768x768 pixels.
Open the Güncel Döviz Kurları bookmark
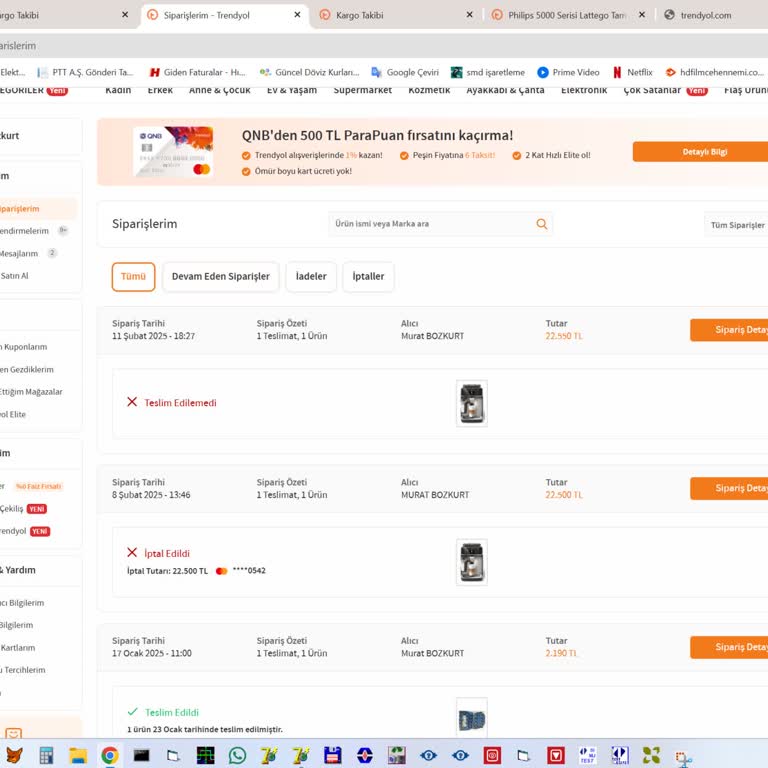[x=310, y=72]
